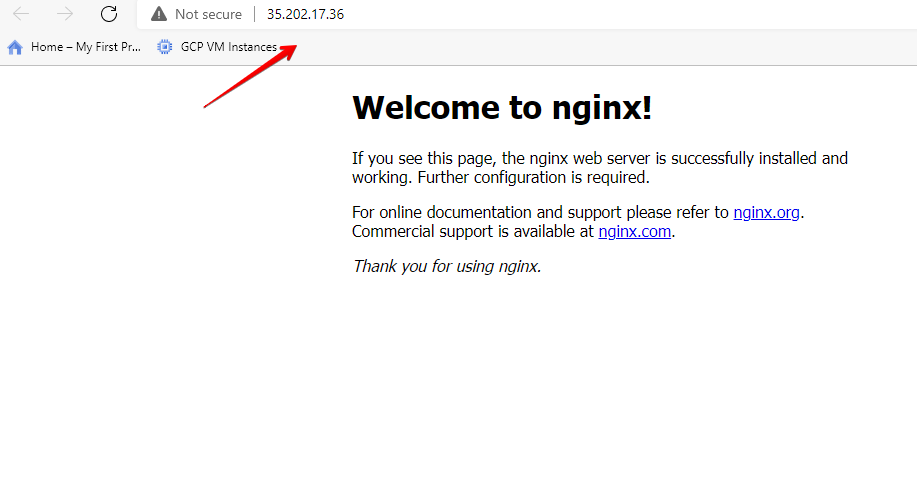Click the home icon of Home bookmark
Image resolution: width=917 pixels, height=481 pixels.
pyautogui.click(x=15, y=47)
